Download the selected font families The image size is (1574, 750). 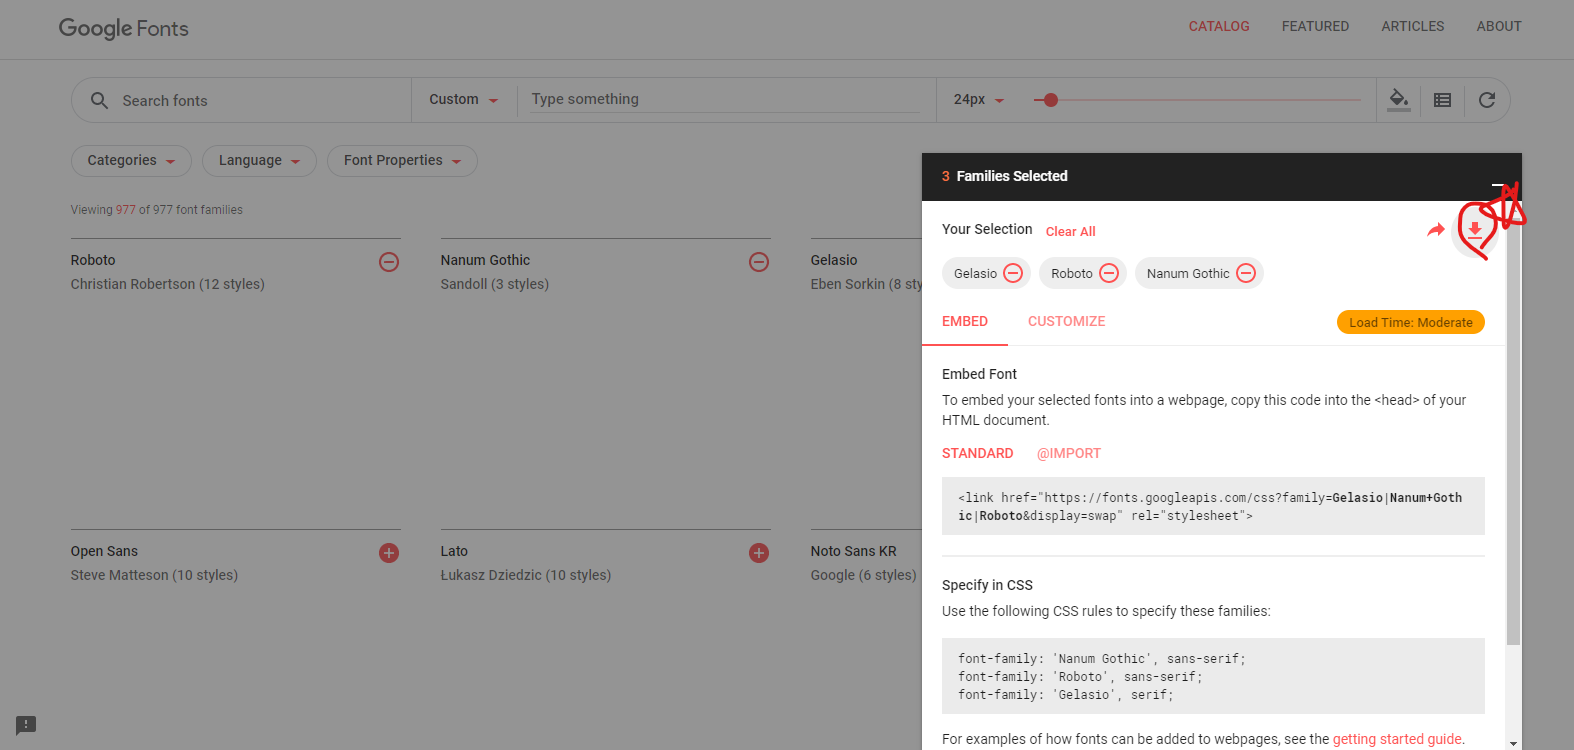(1474, 231)
